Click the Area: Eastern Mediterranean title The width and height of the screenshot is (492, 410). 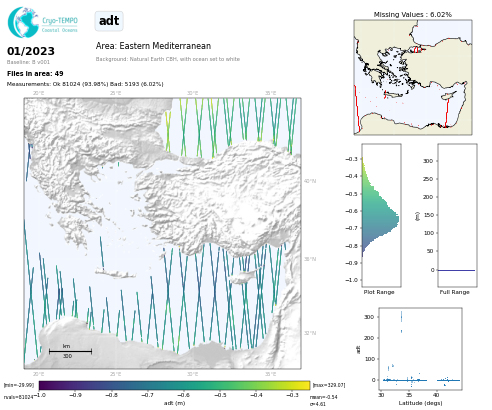(x=153, y=46)
